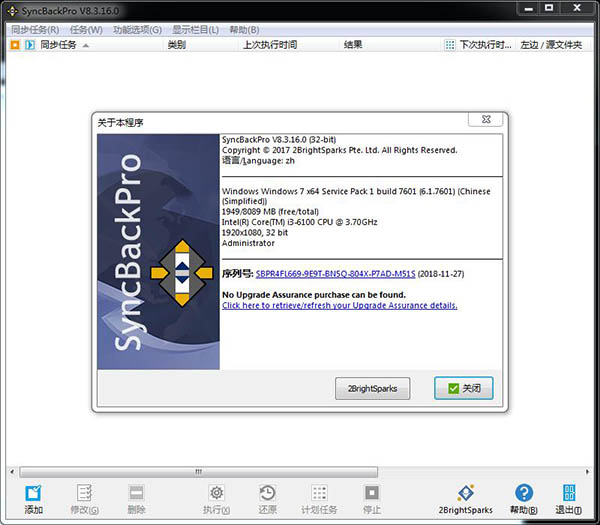Click the 帮助 (Help) question mark icon

pos(524,493)
